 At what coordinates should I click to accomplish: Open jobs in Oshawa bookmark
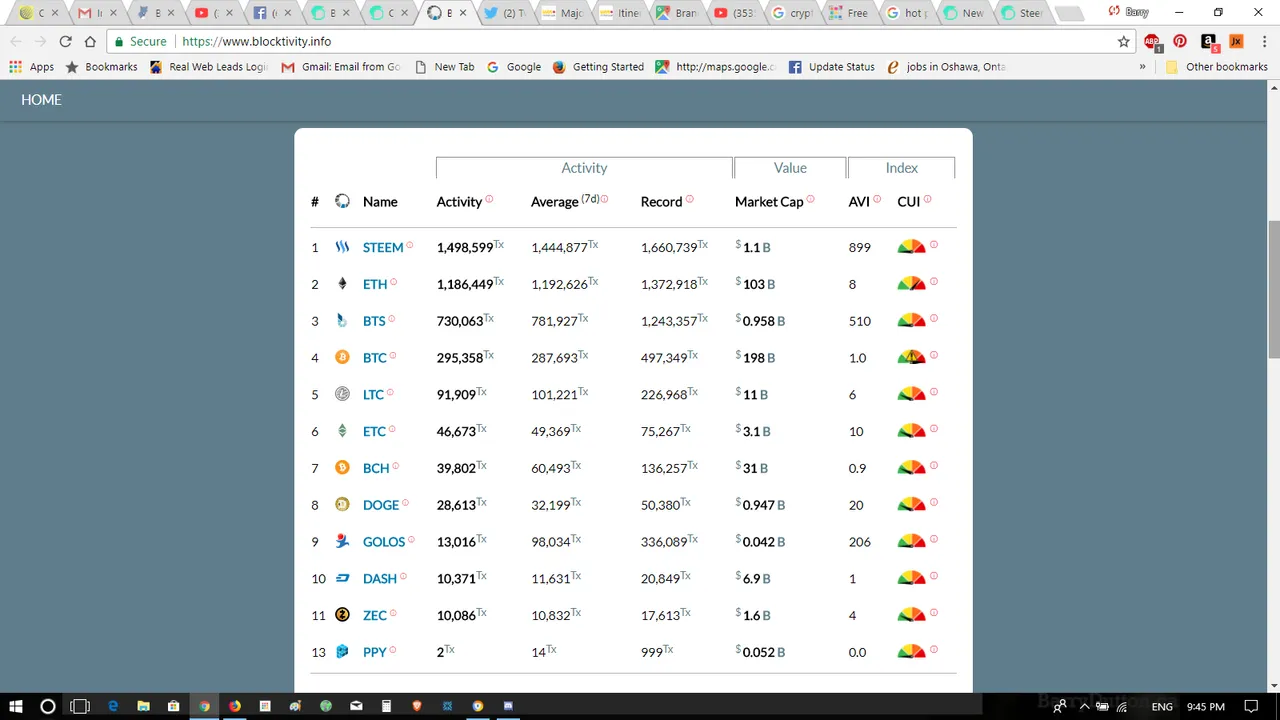pos(946,67)
